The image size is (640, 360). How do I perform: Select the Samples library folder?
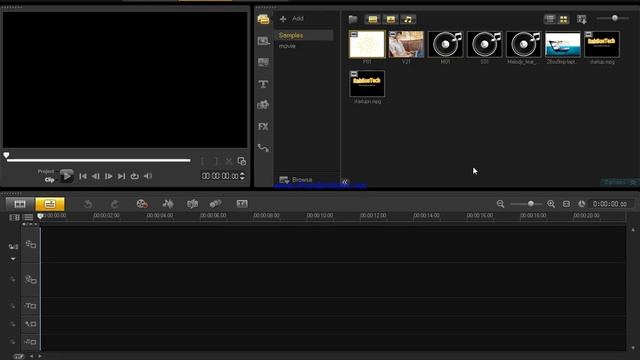[304, 36]
